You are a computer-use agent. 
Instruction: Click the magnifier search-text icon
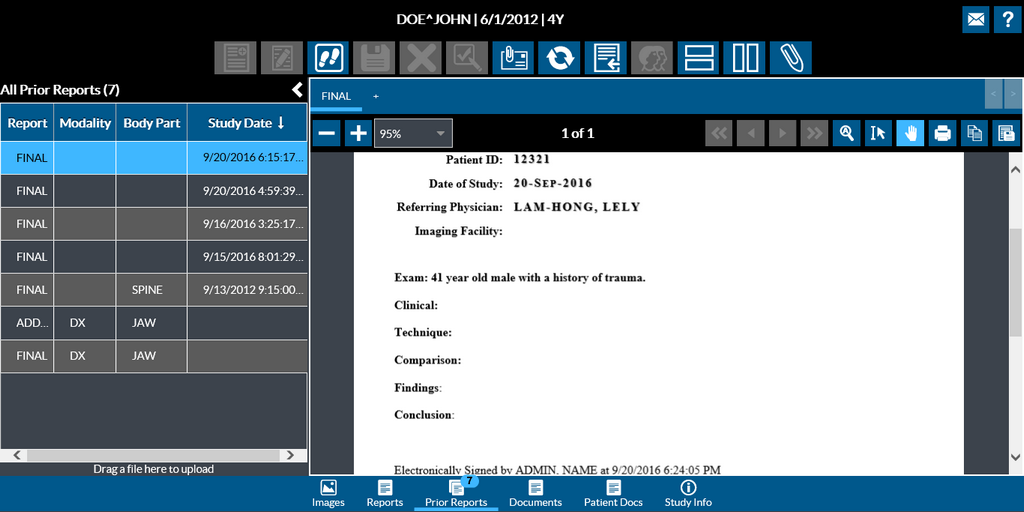pyautogui.click(x=846, y=133)
